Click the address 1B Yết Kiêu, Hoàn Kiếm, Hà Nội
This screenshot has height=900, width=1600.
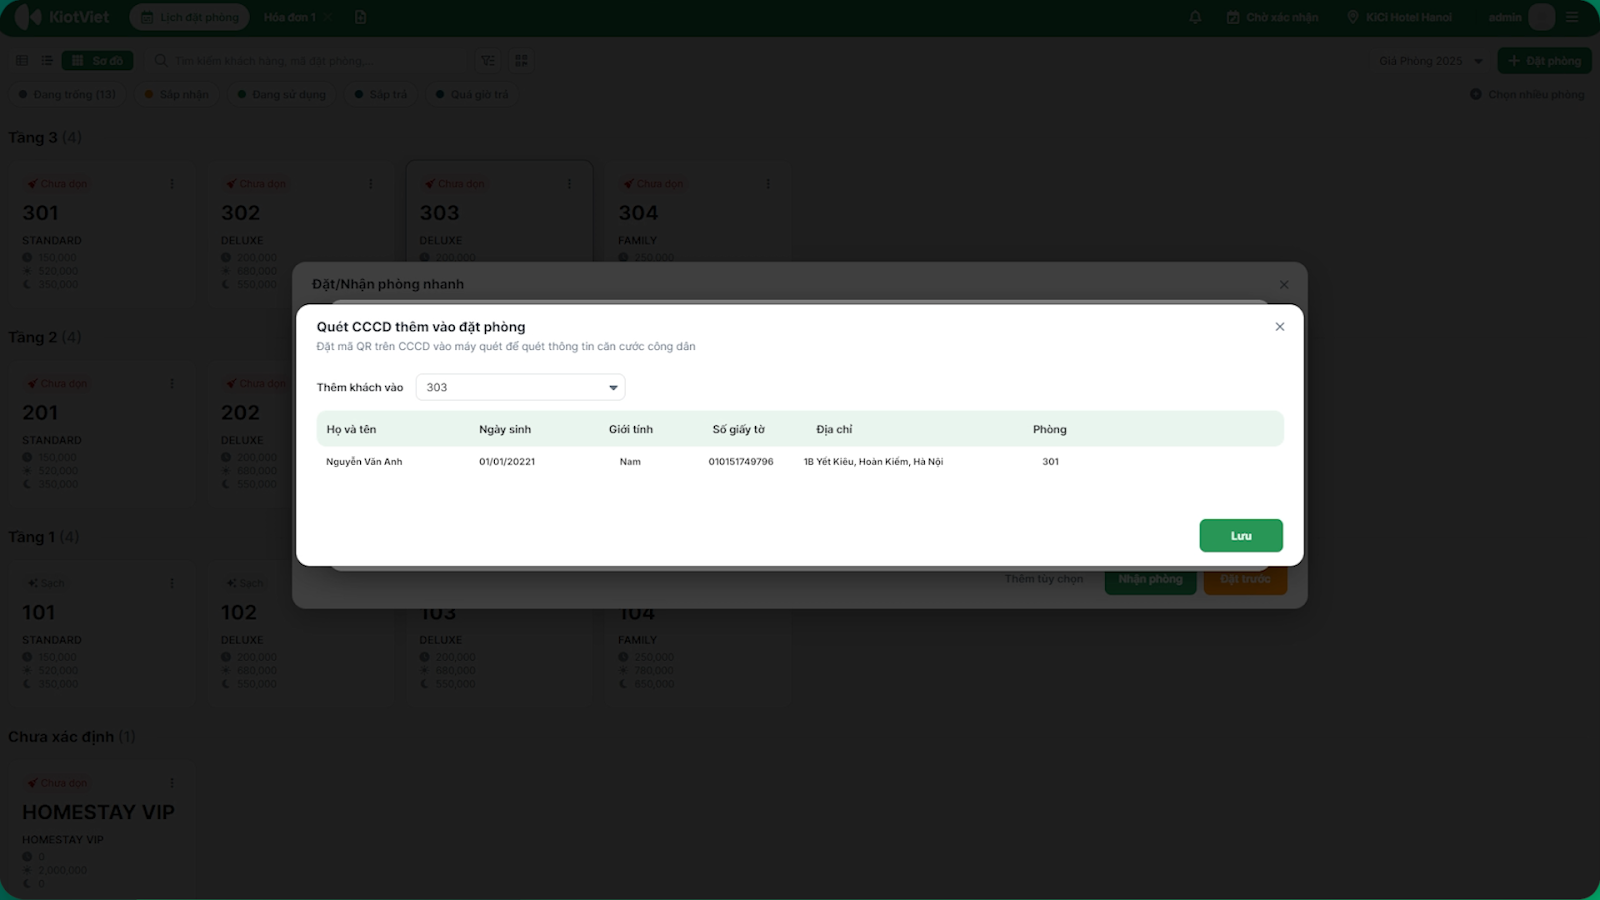pyautogui.click(x=873, y=462)
